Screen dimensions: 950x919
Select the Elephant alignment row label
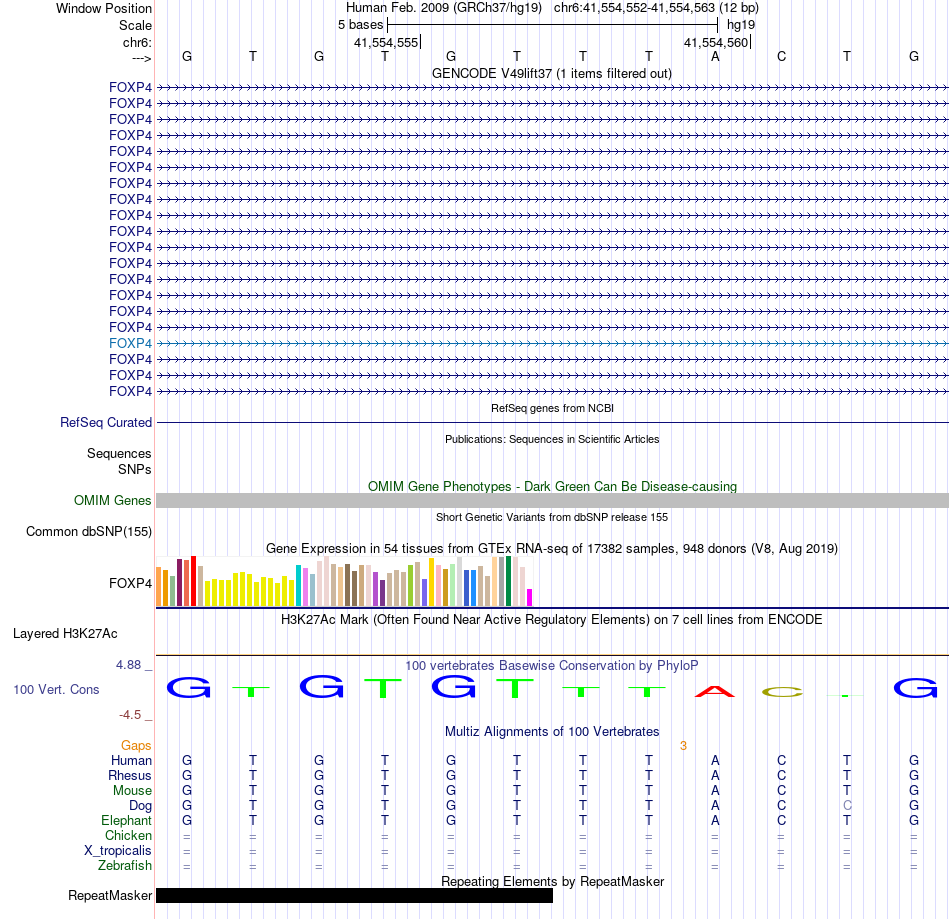tap(126, 821)
